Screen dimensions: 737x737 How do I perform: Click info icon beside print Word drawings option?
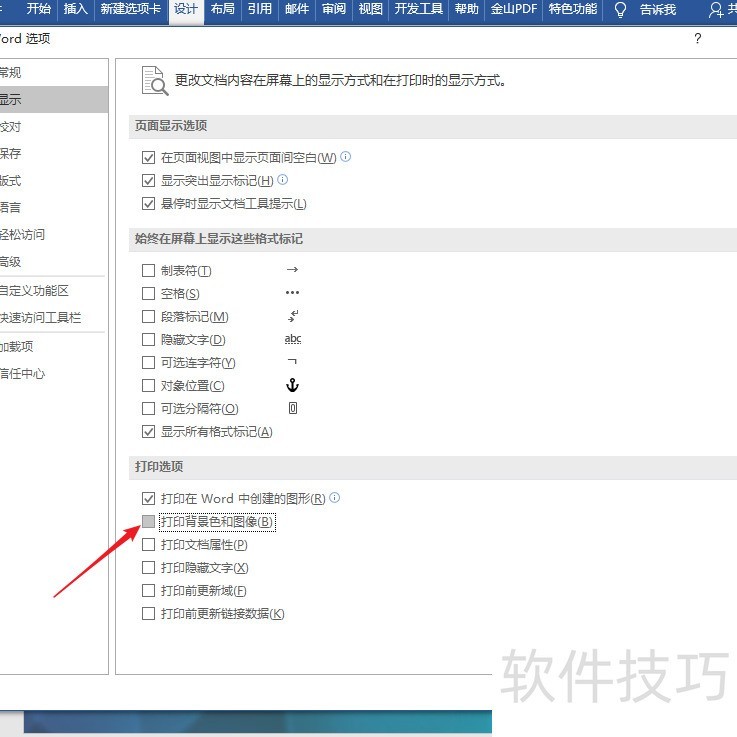pyautogui.click(x=335, y=497)
